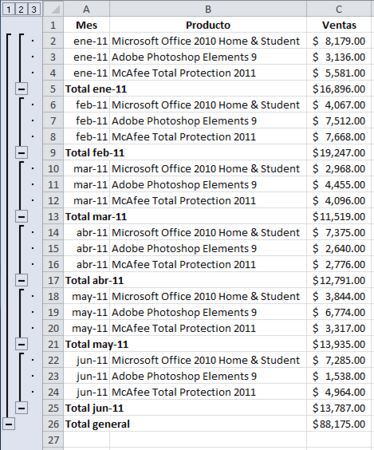Click the Producto header cell

tap(208, 25)
